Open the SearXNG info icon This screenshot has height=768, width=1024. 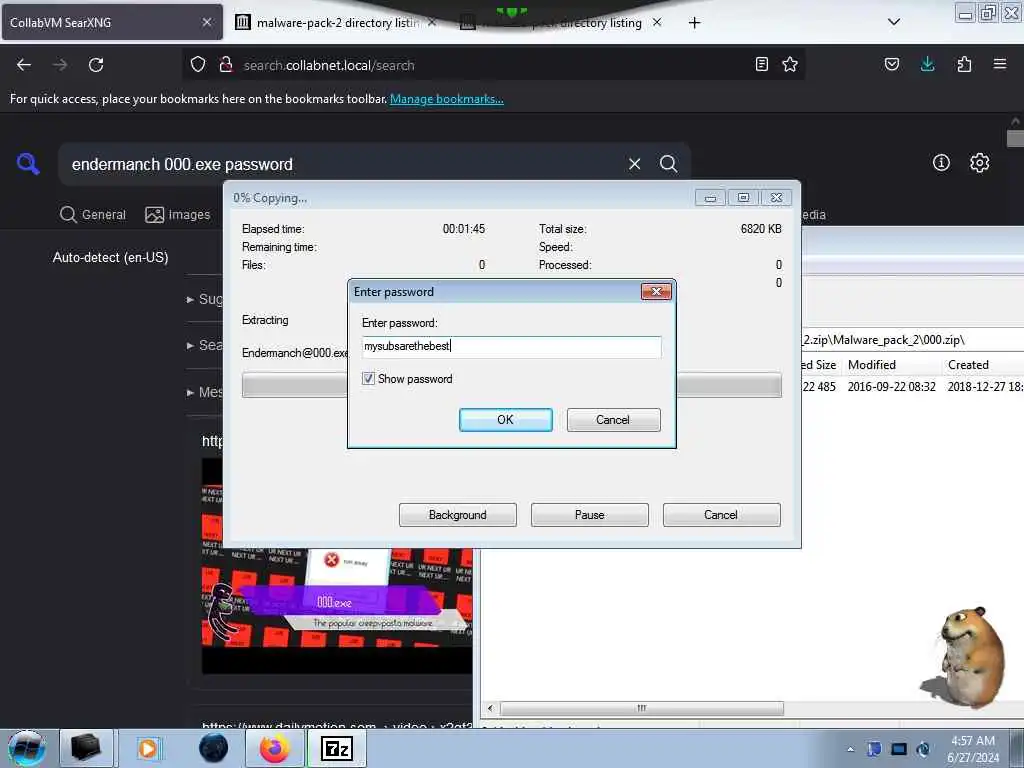pyautogui.click(x=941, y=163)
